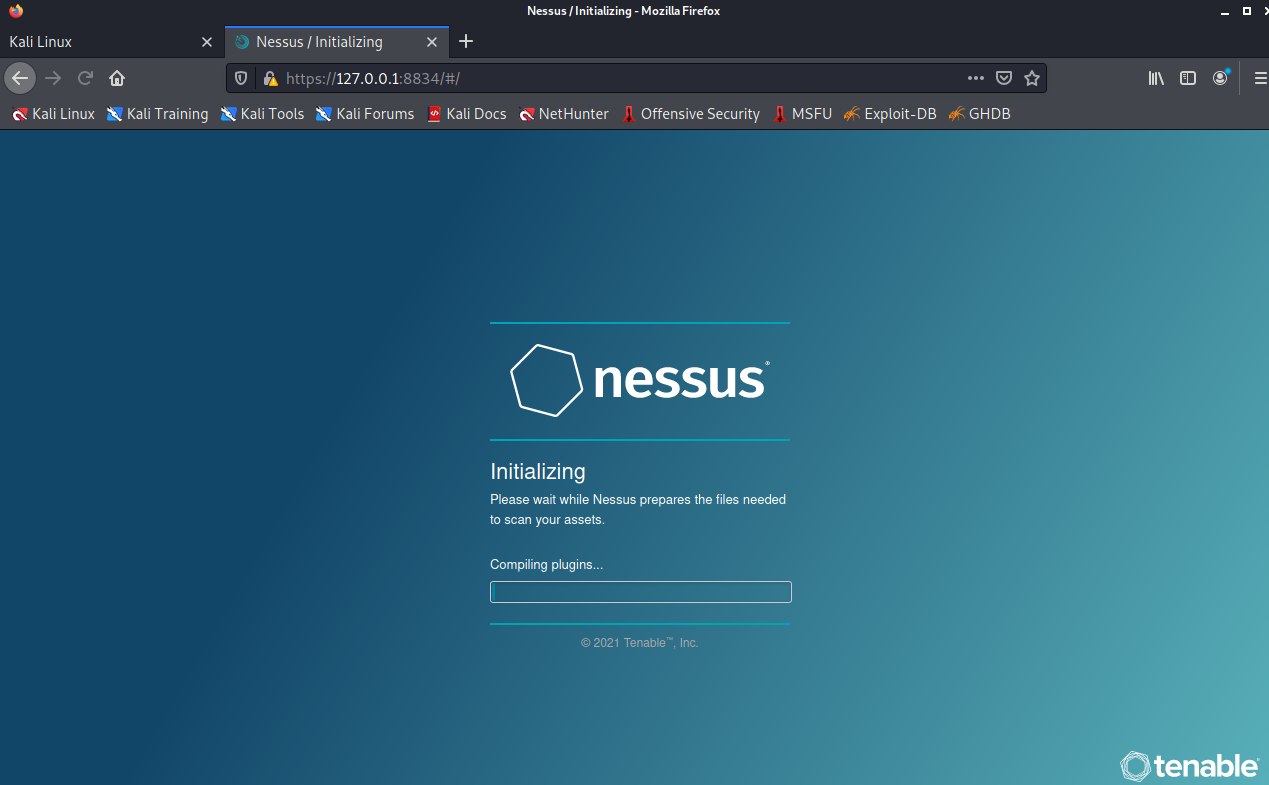Open a new tab with plus

(x=465, y=42)
